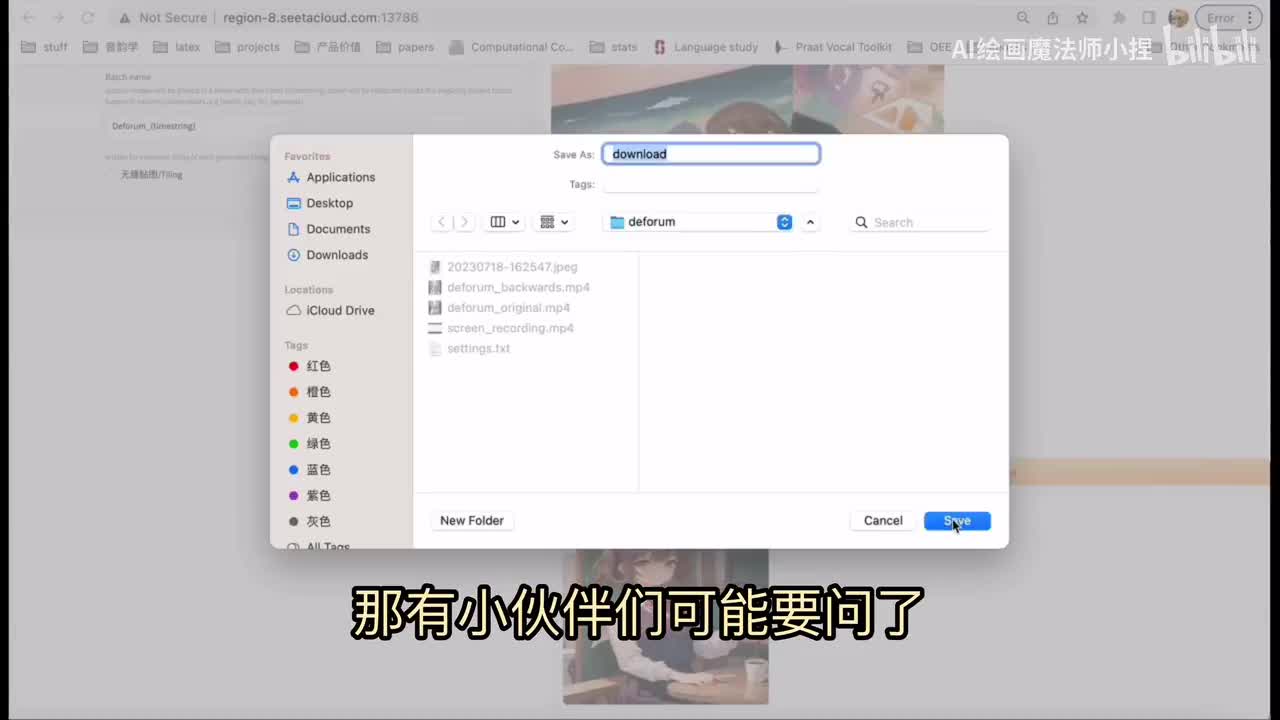Toggle the 无缝贴图/Tiling checkbox
This screenshot has width=1280, height=720.
coord(113,175)
